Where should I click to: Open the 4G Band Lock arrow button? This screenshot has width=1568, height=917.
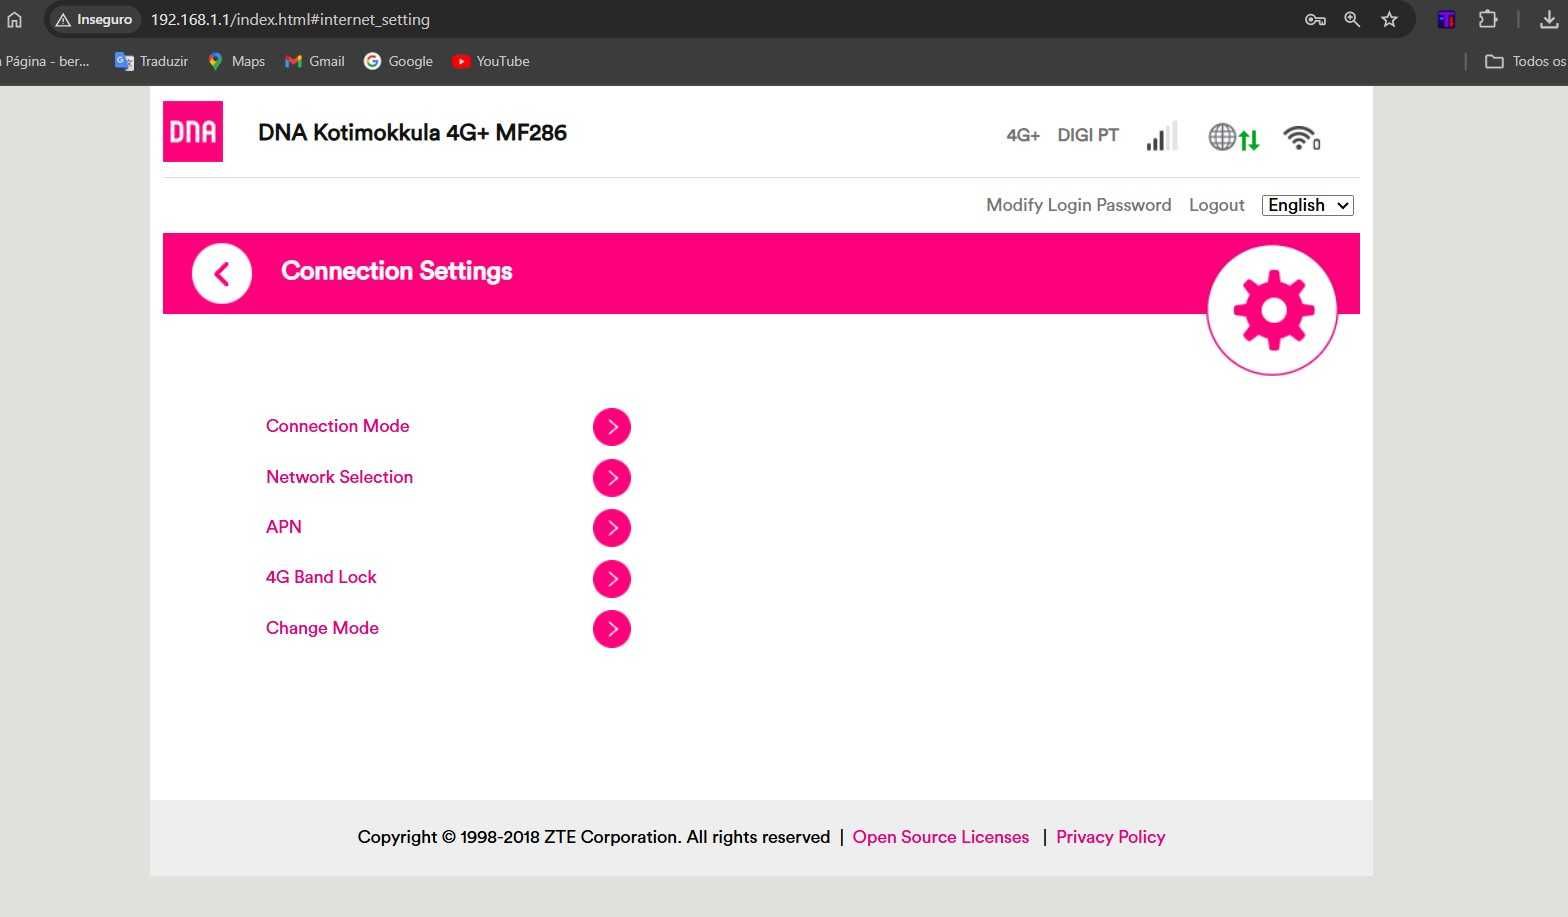(612, 578)
